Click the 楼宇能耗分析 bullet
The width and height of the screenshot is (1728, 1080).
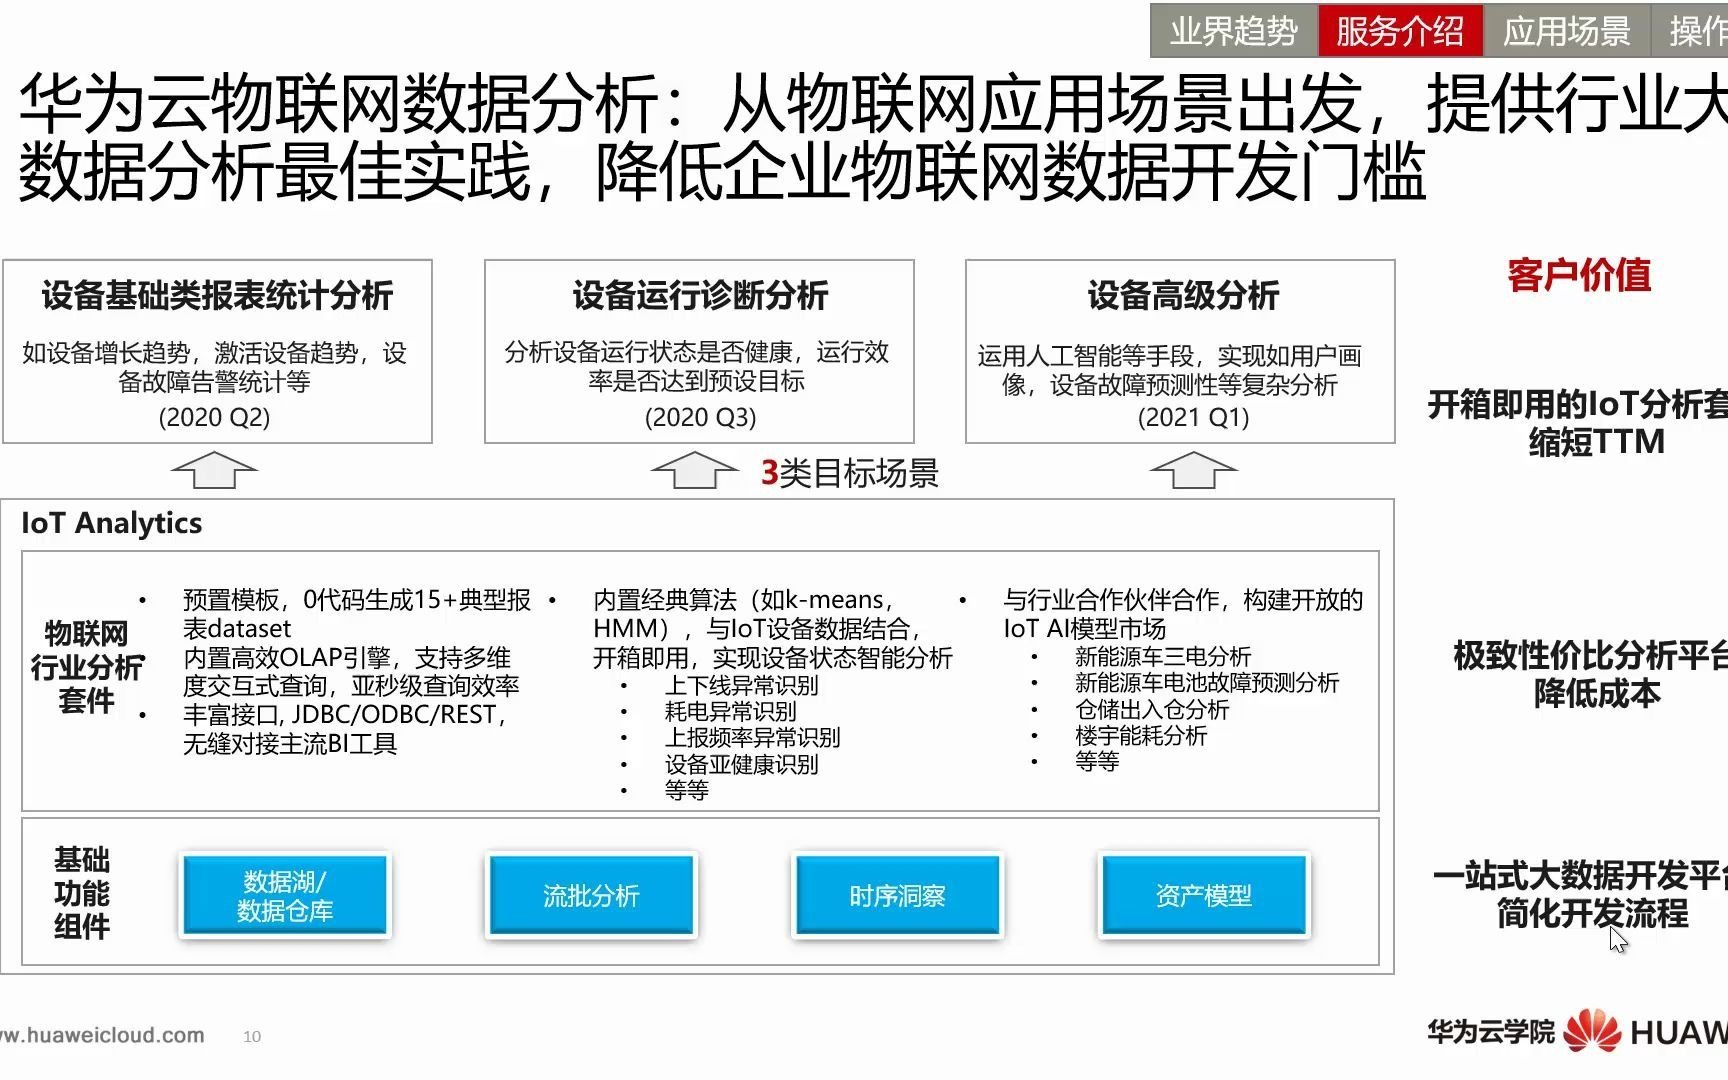(x=1141, y=735)
